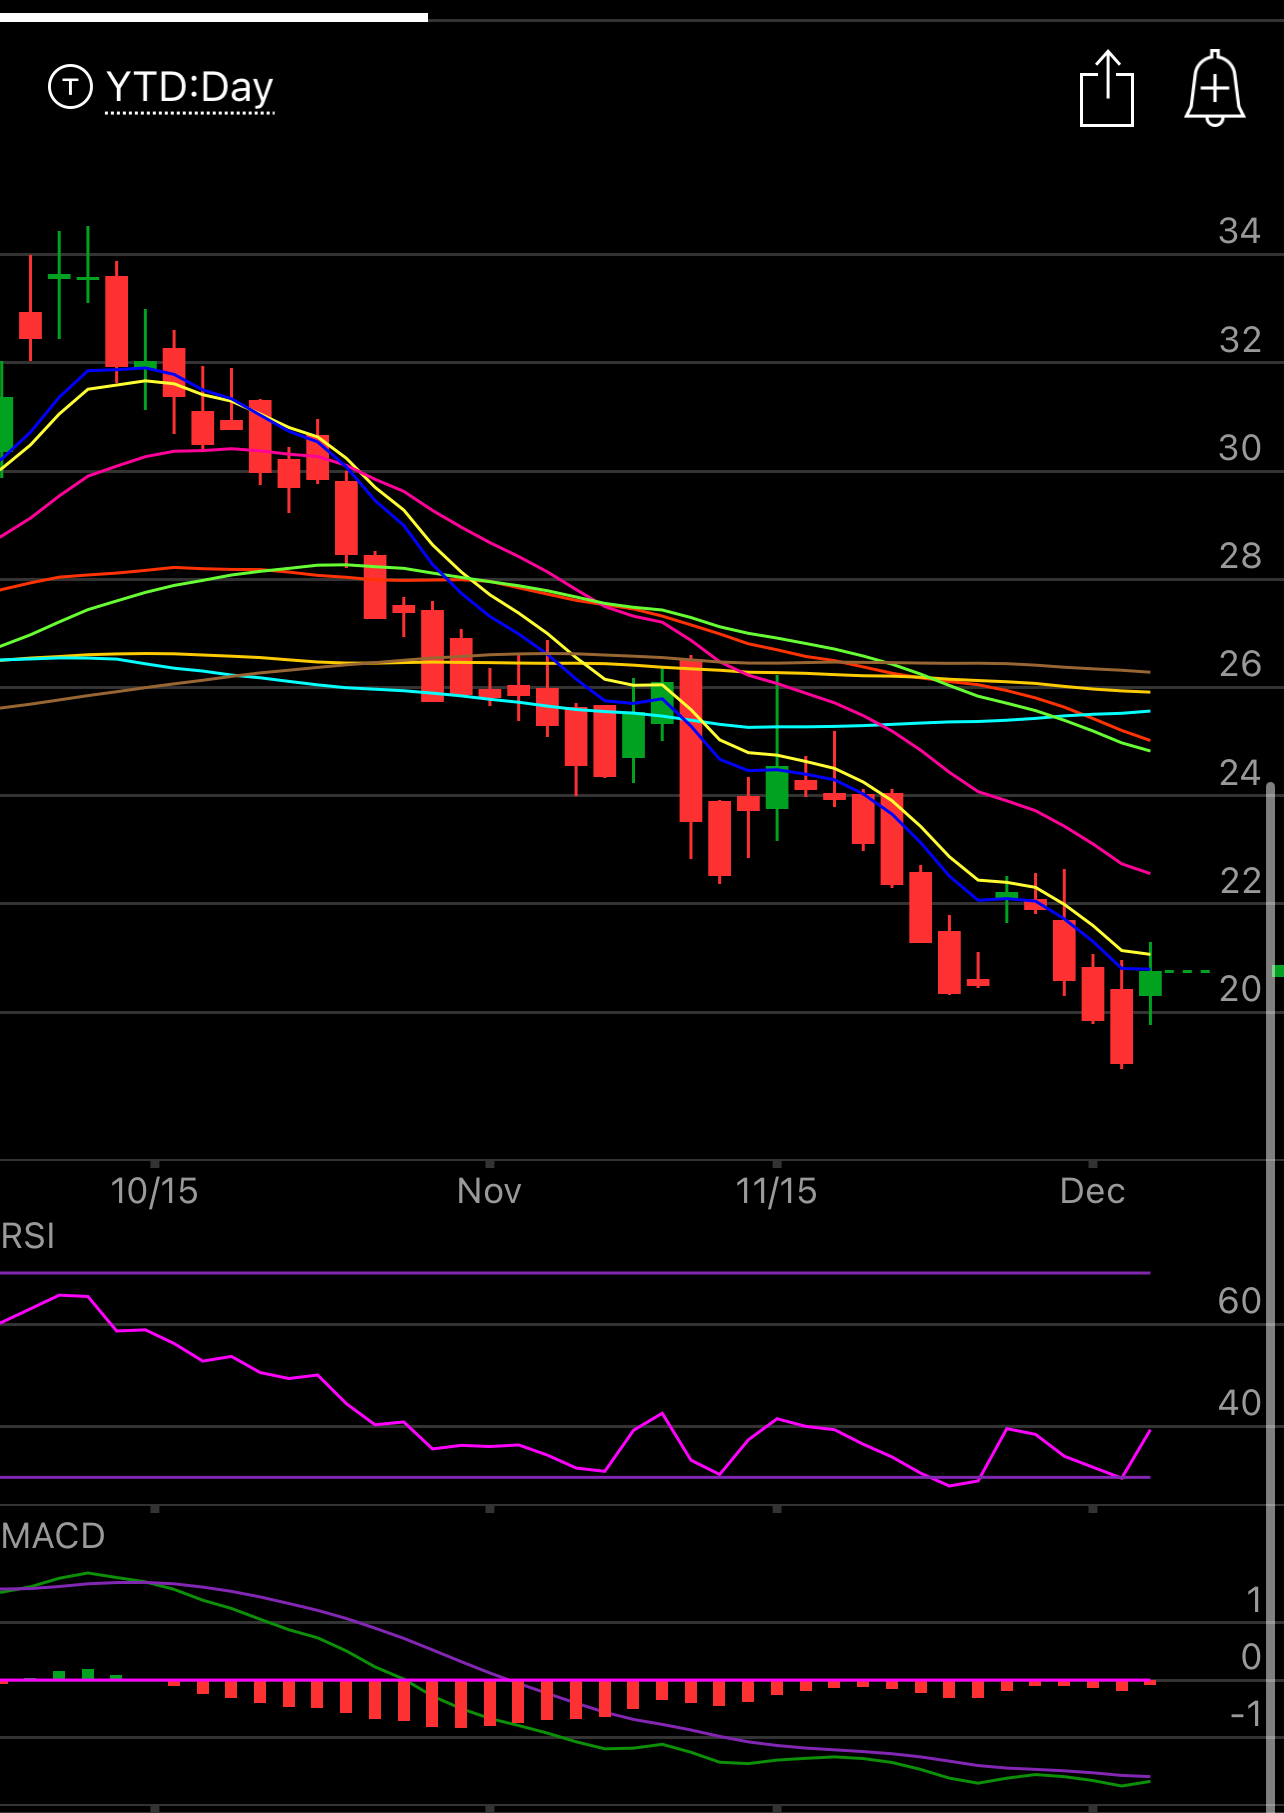
Task: Tap the 30 price axis label
Action: [x=1240, y=448]
